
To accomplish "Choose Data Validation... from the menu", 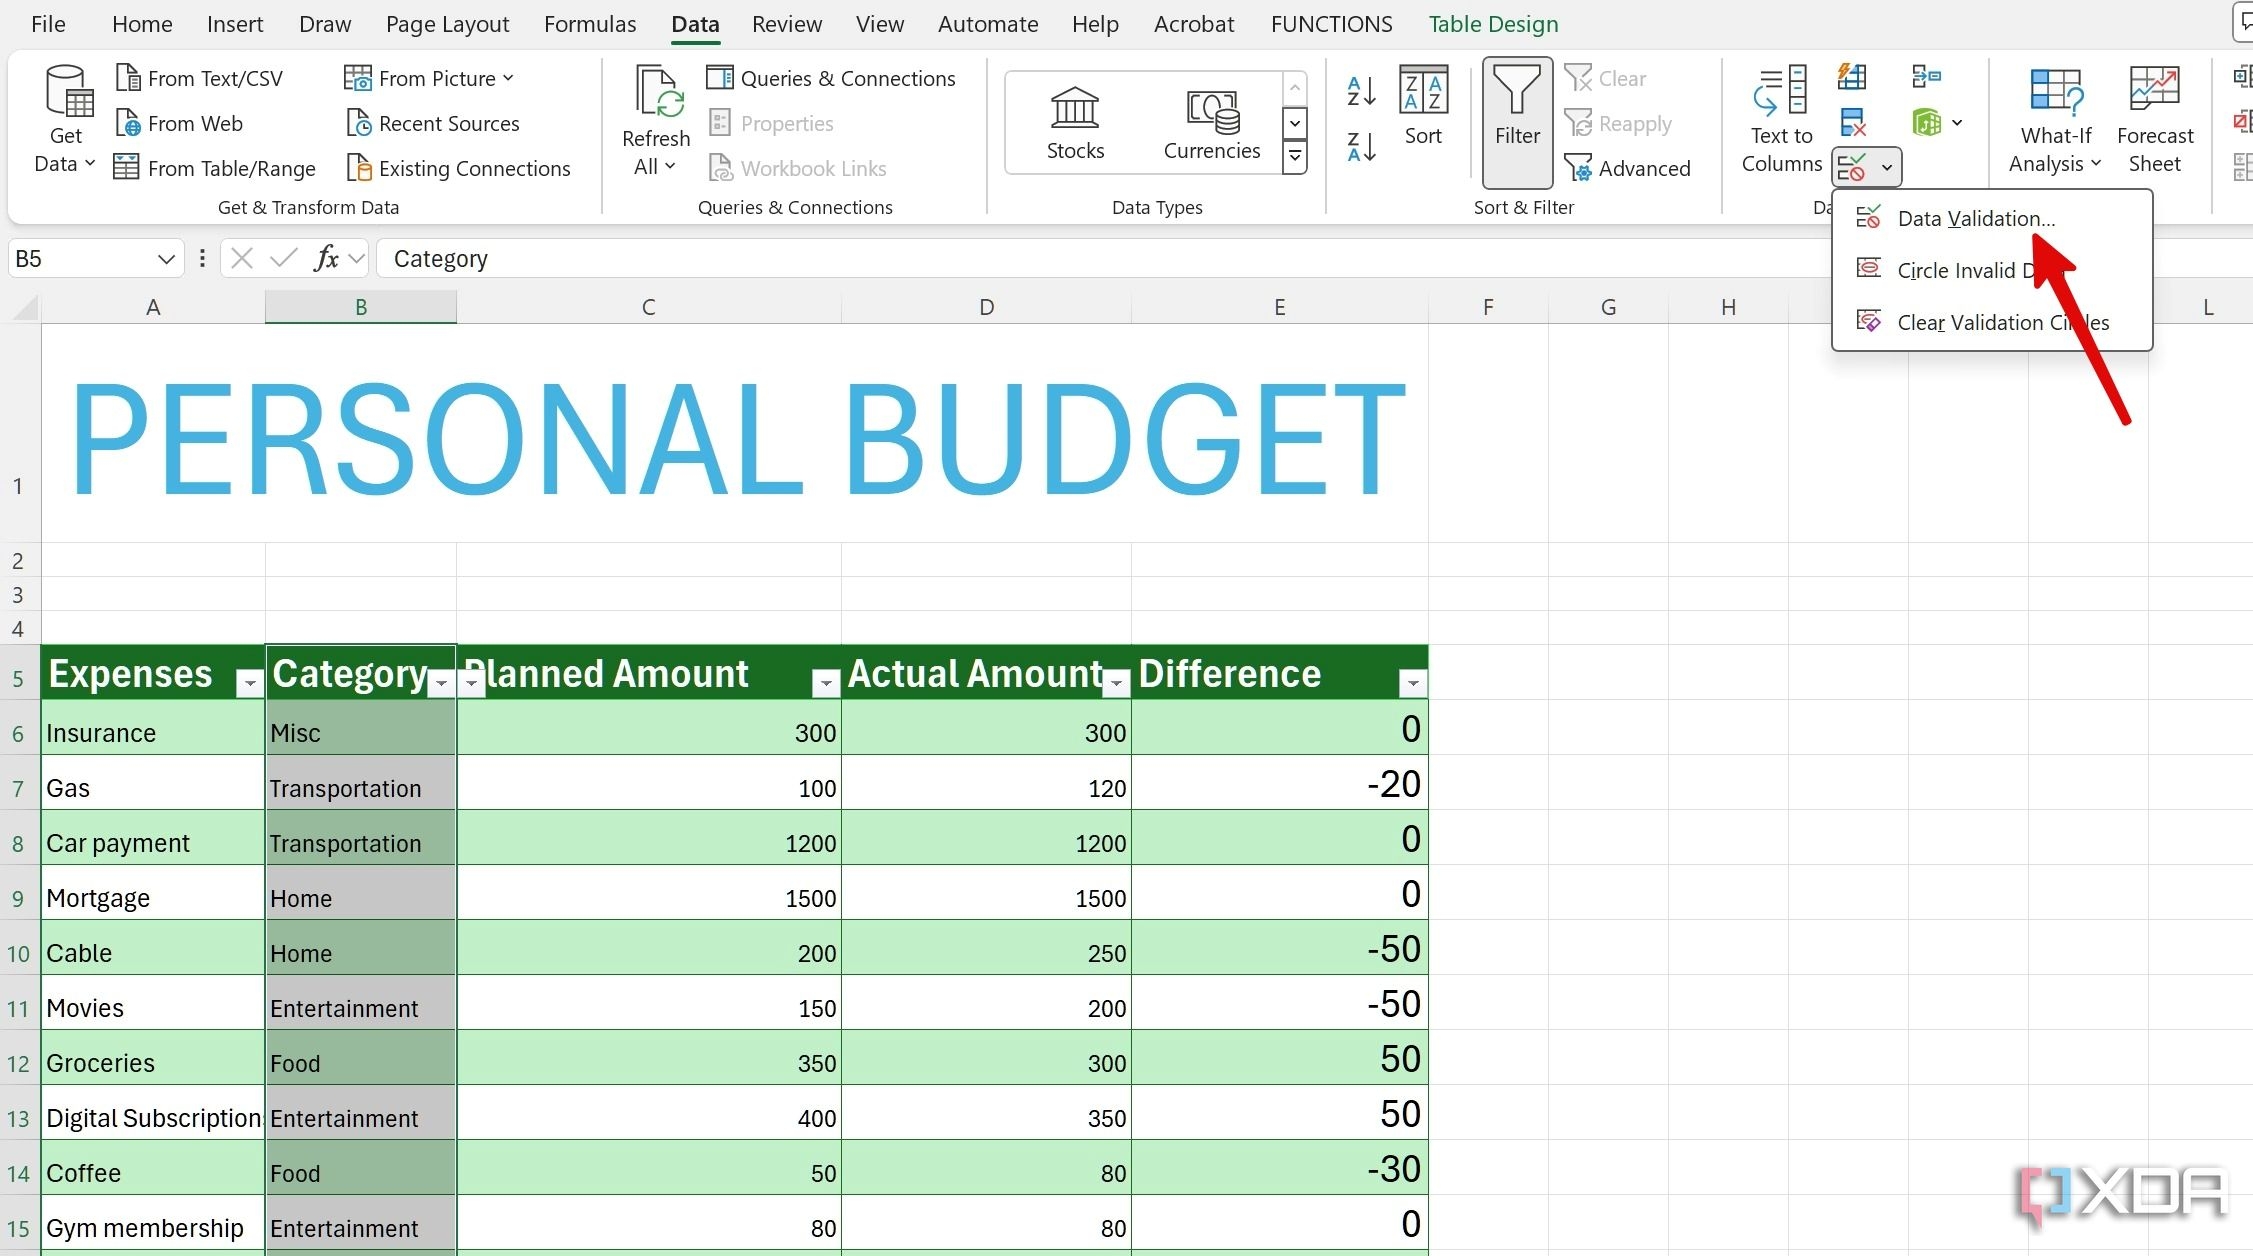I will (1975, 218).
